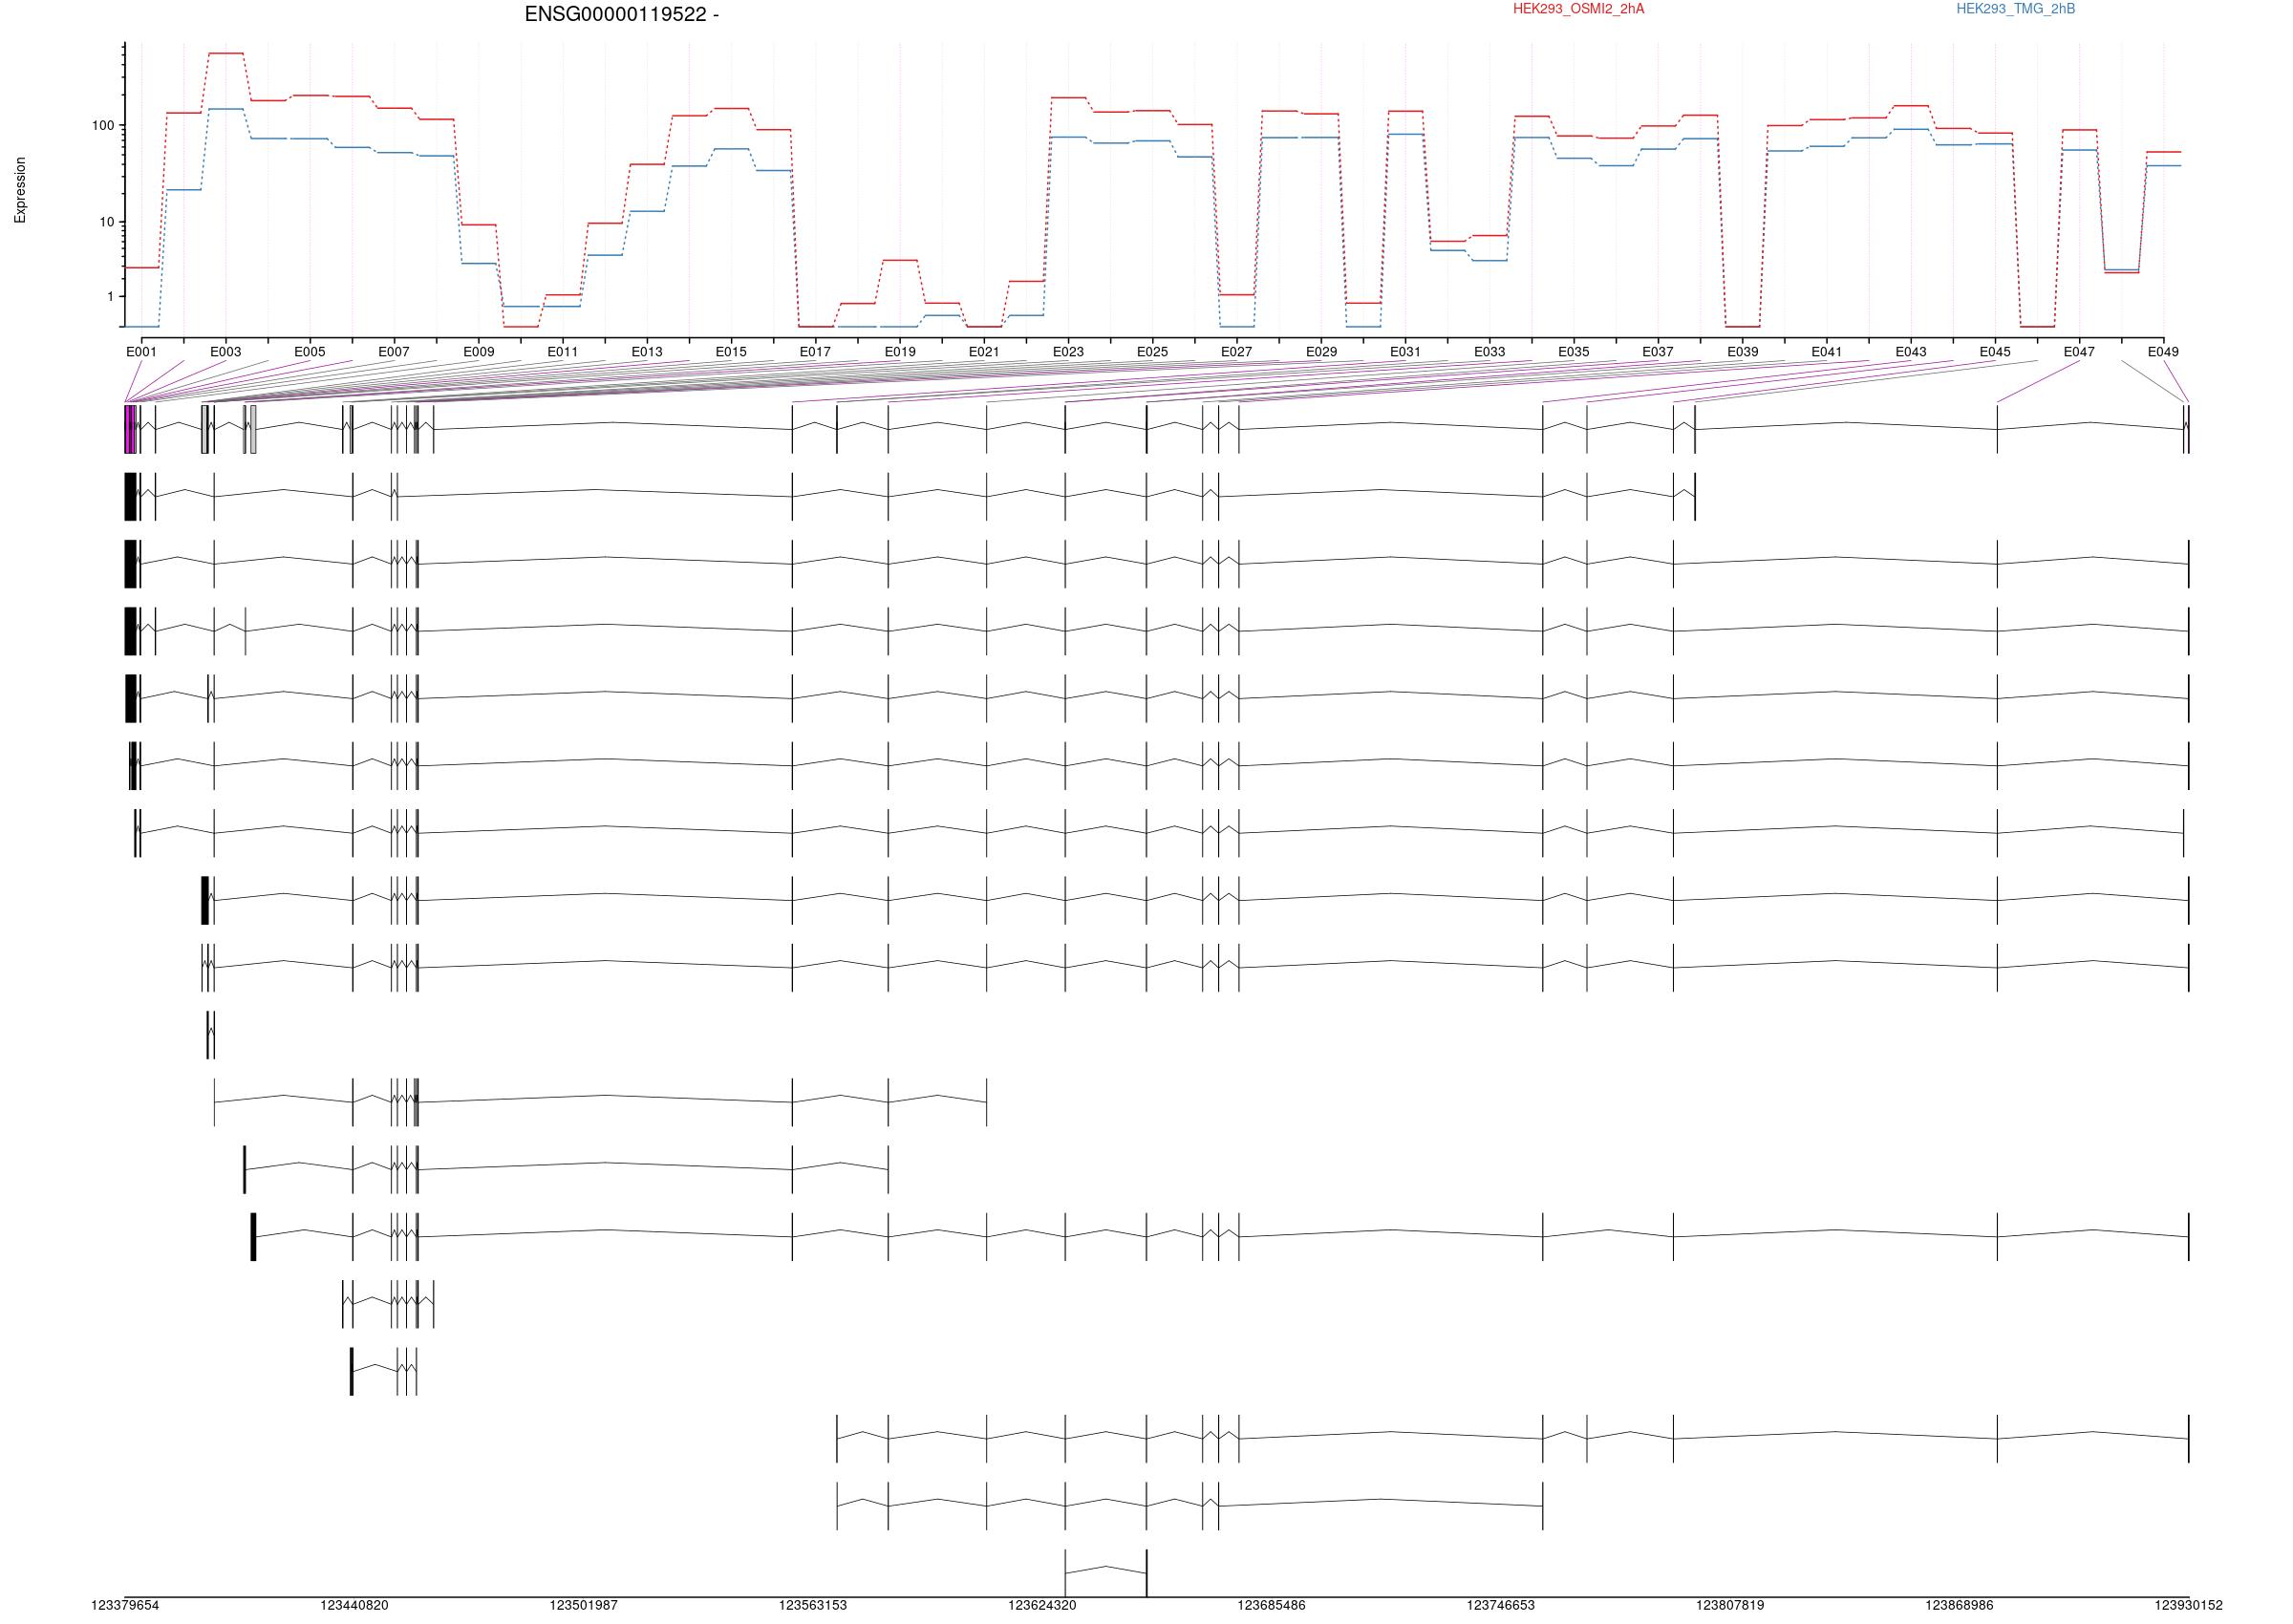Click the HEK293_TMG_2hB legend label
Image resolution: width=2293 pixels, height=1624 pixels.
point(2015,9)
